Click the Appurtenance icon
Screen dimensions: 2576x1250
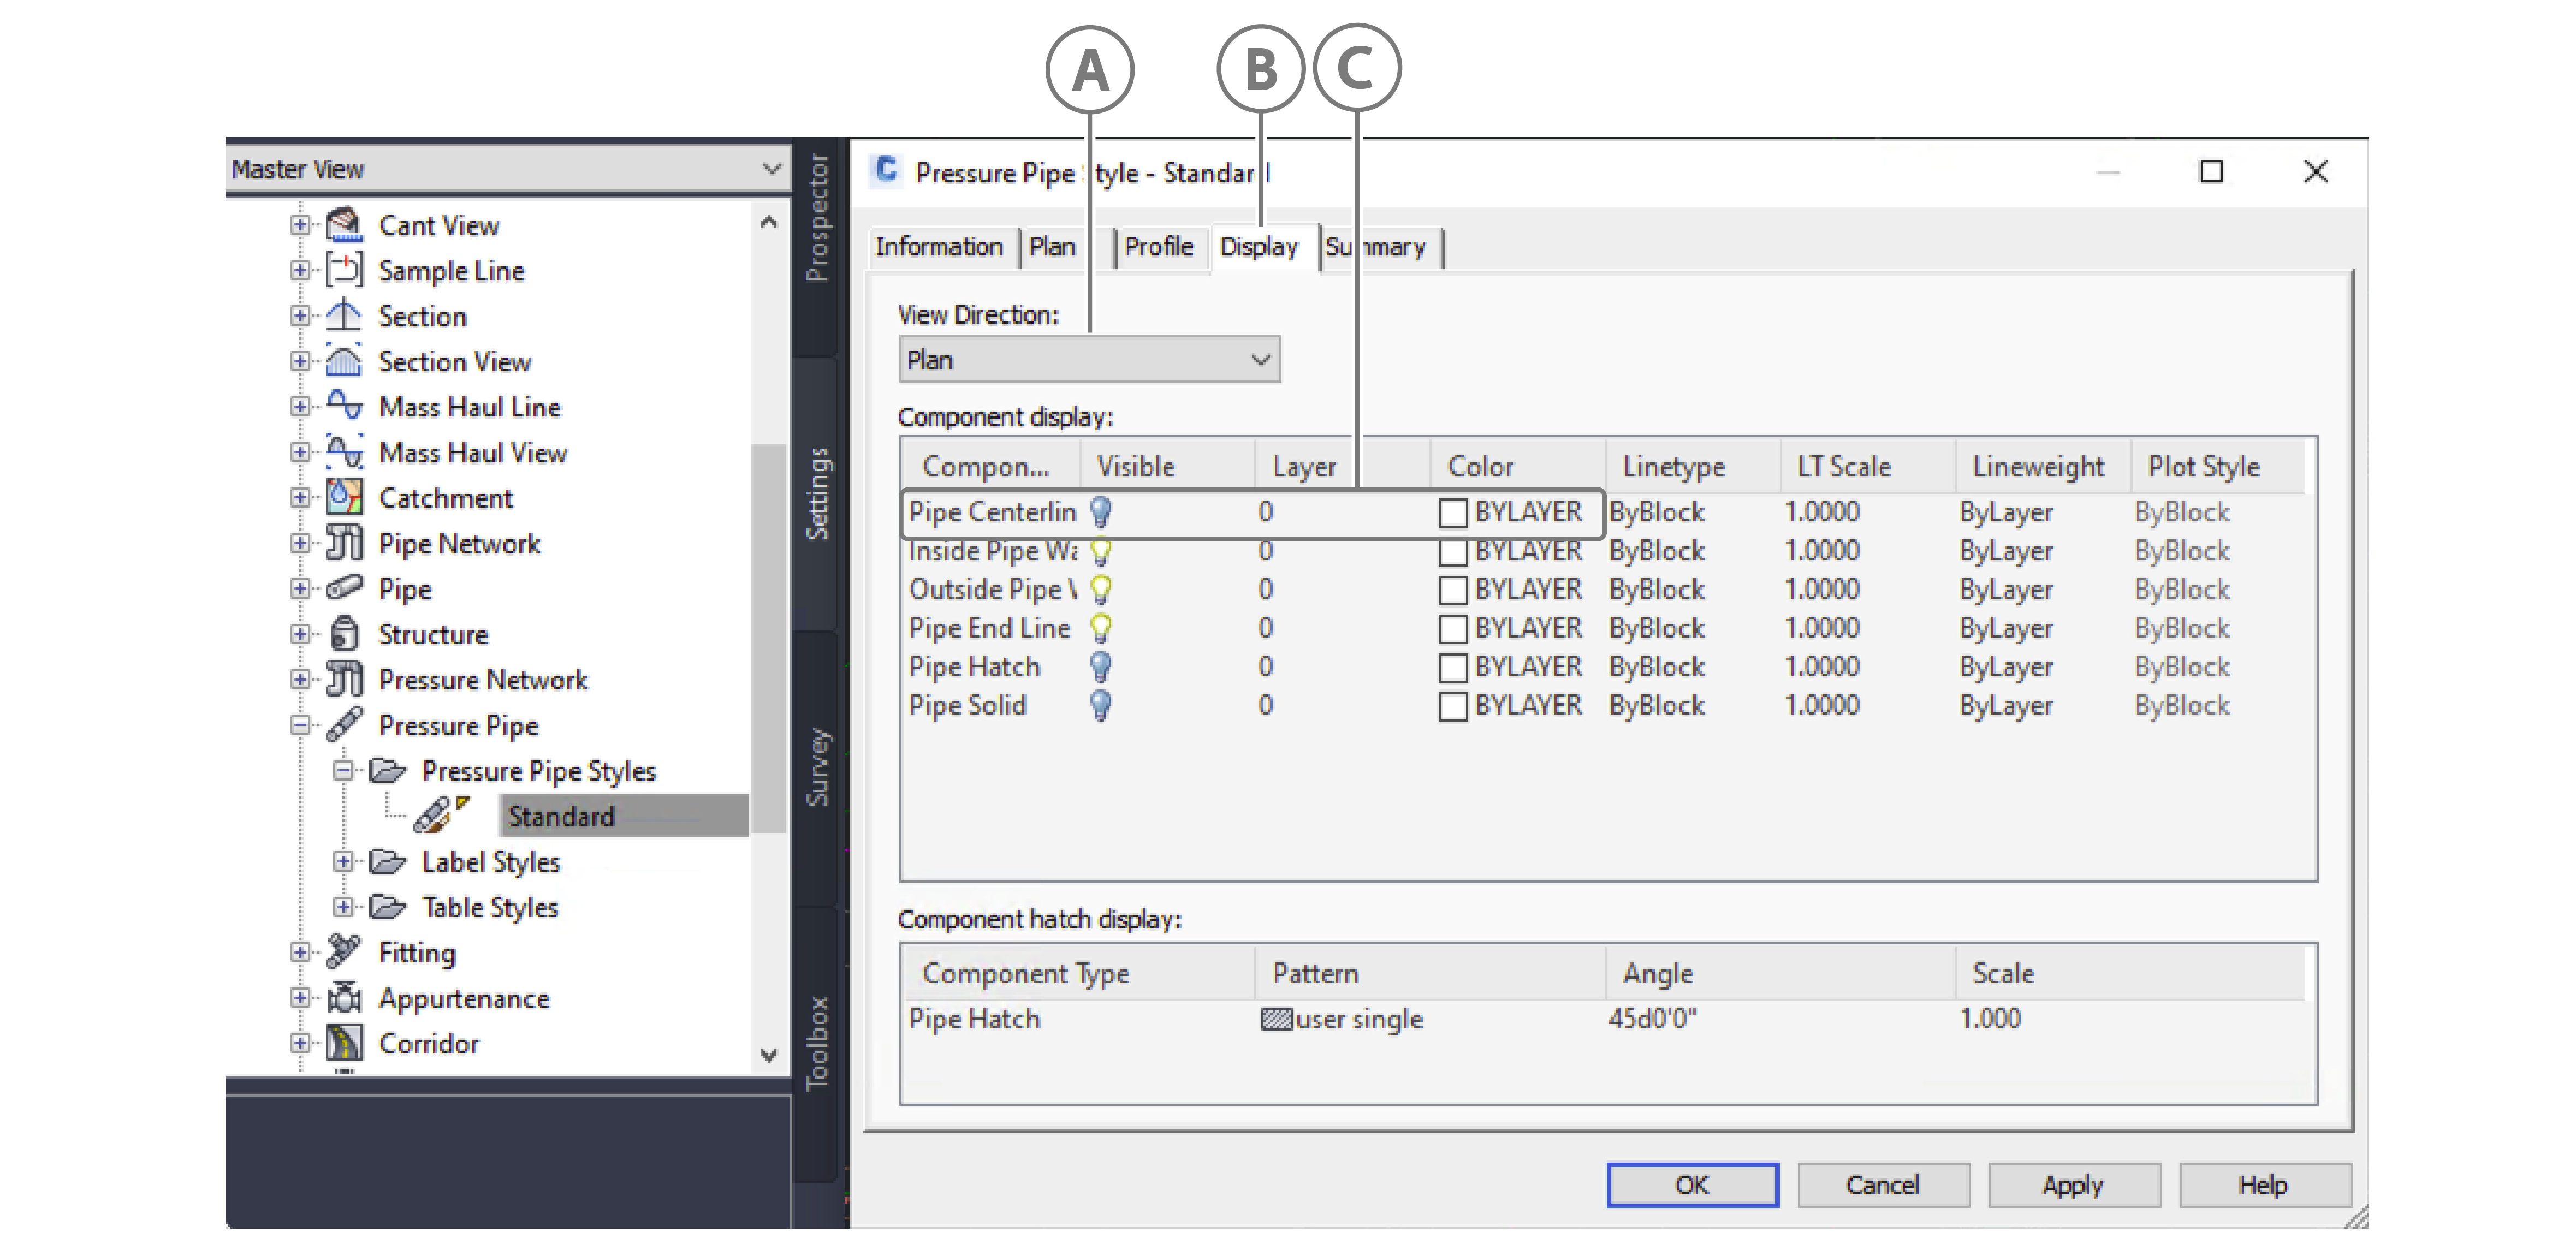click(344, 998)
